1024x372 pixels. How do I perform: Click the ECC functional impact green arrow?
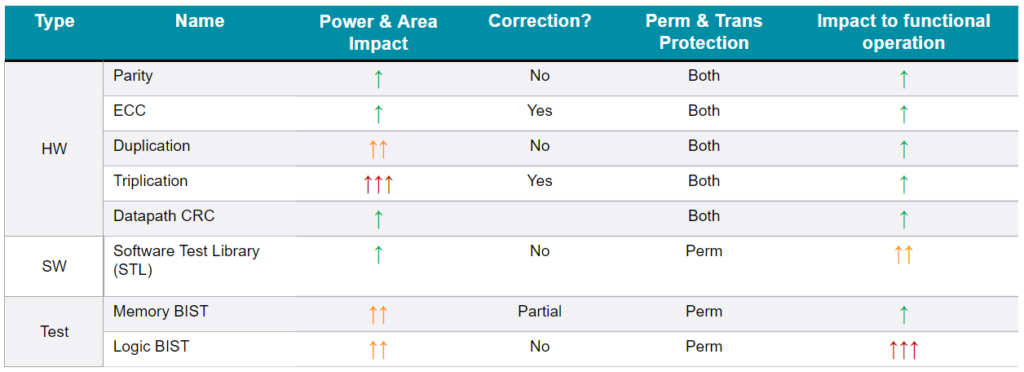point(903,114)
